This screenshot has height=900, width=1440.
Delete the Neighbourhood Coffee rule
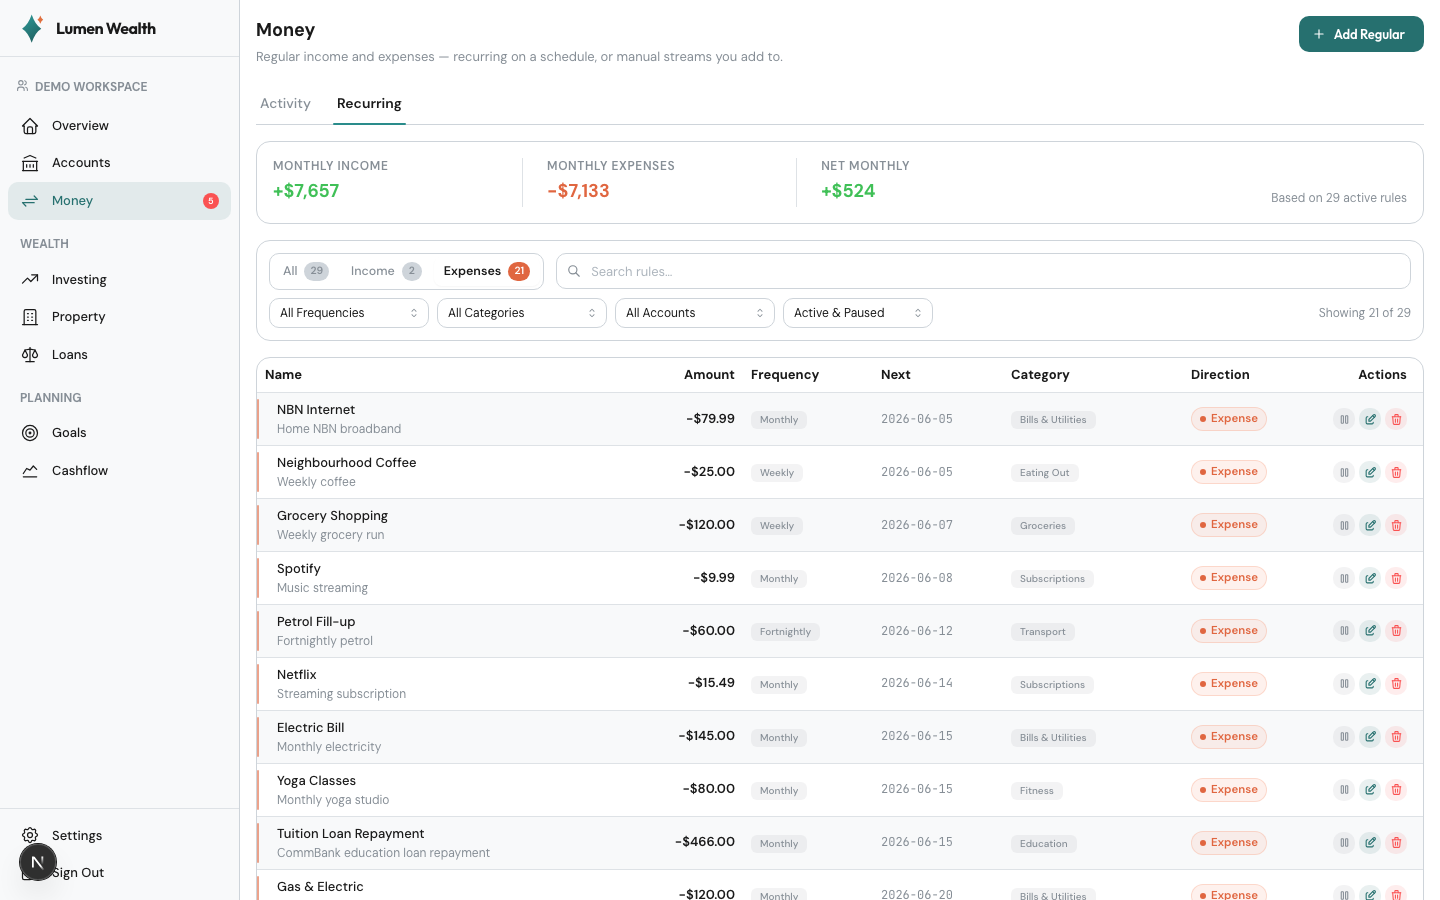coord(1396,472)
